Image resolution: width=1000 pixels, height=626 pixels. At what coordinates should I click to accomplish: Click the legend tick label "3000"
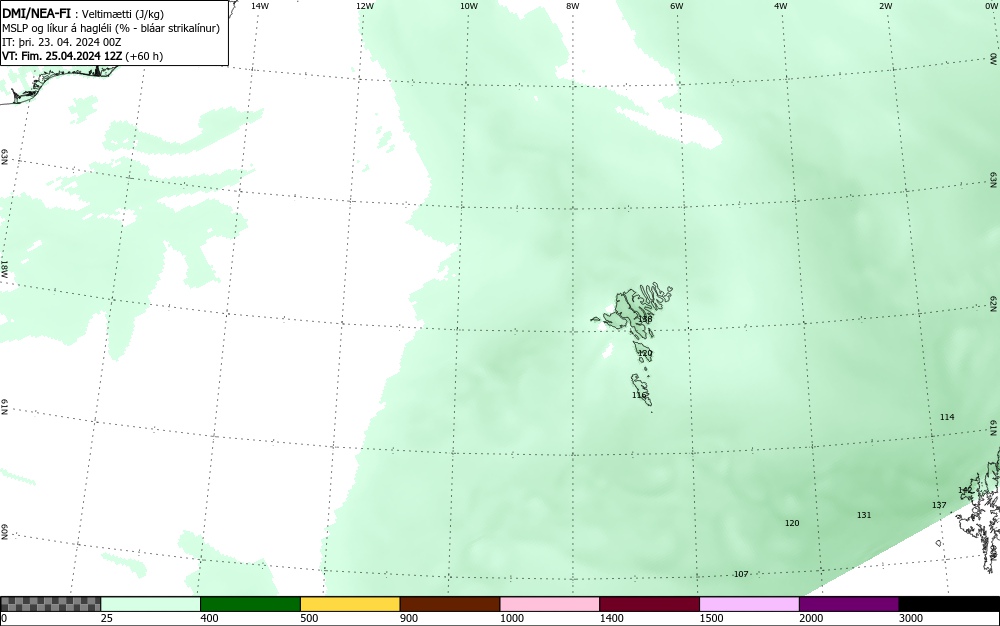(x=911, y=618)
